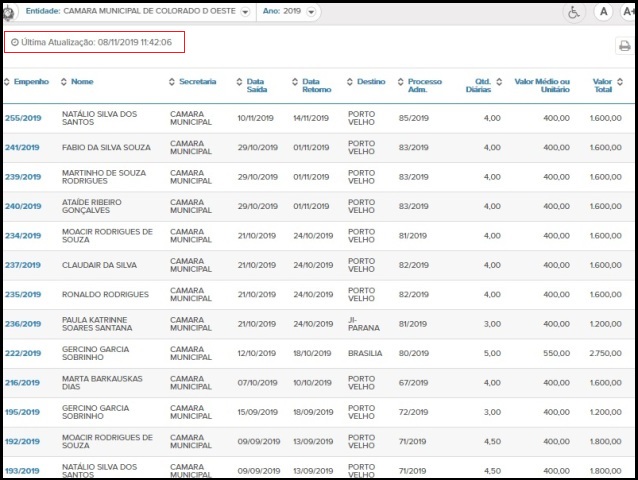Click the increase font size A+ button

coord(628,12)
